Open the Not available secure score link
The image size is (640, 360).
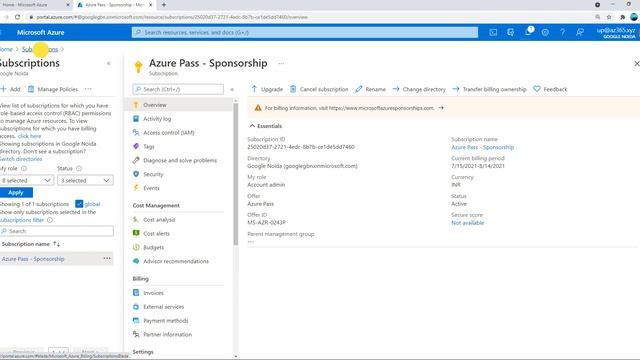pyautogui.click(x=467, y=223)
